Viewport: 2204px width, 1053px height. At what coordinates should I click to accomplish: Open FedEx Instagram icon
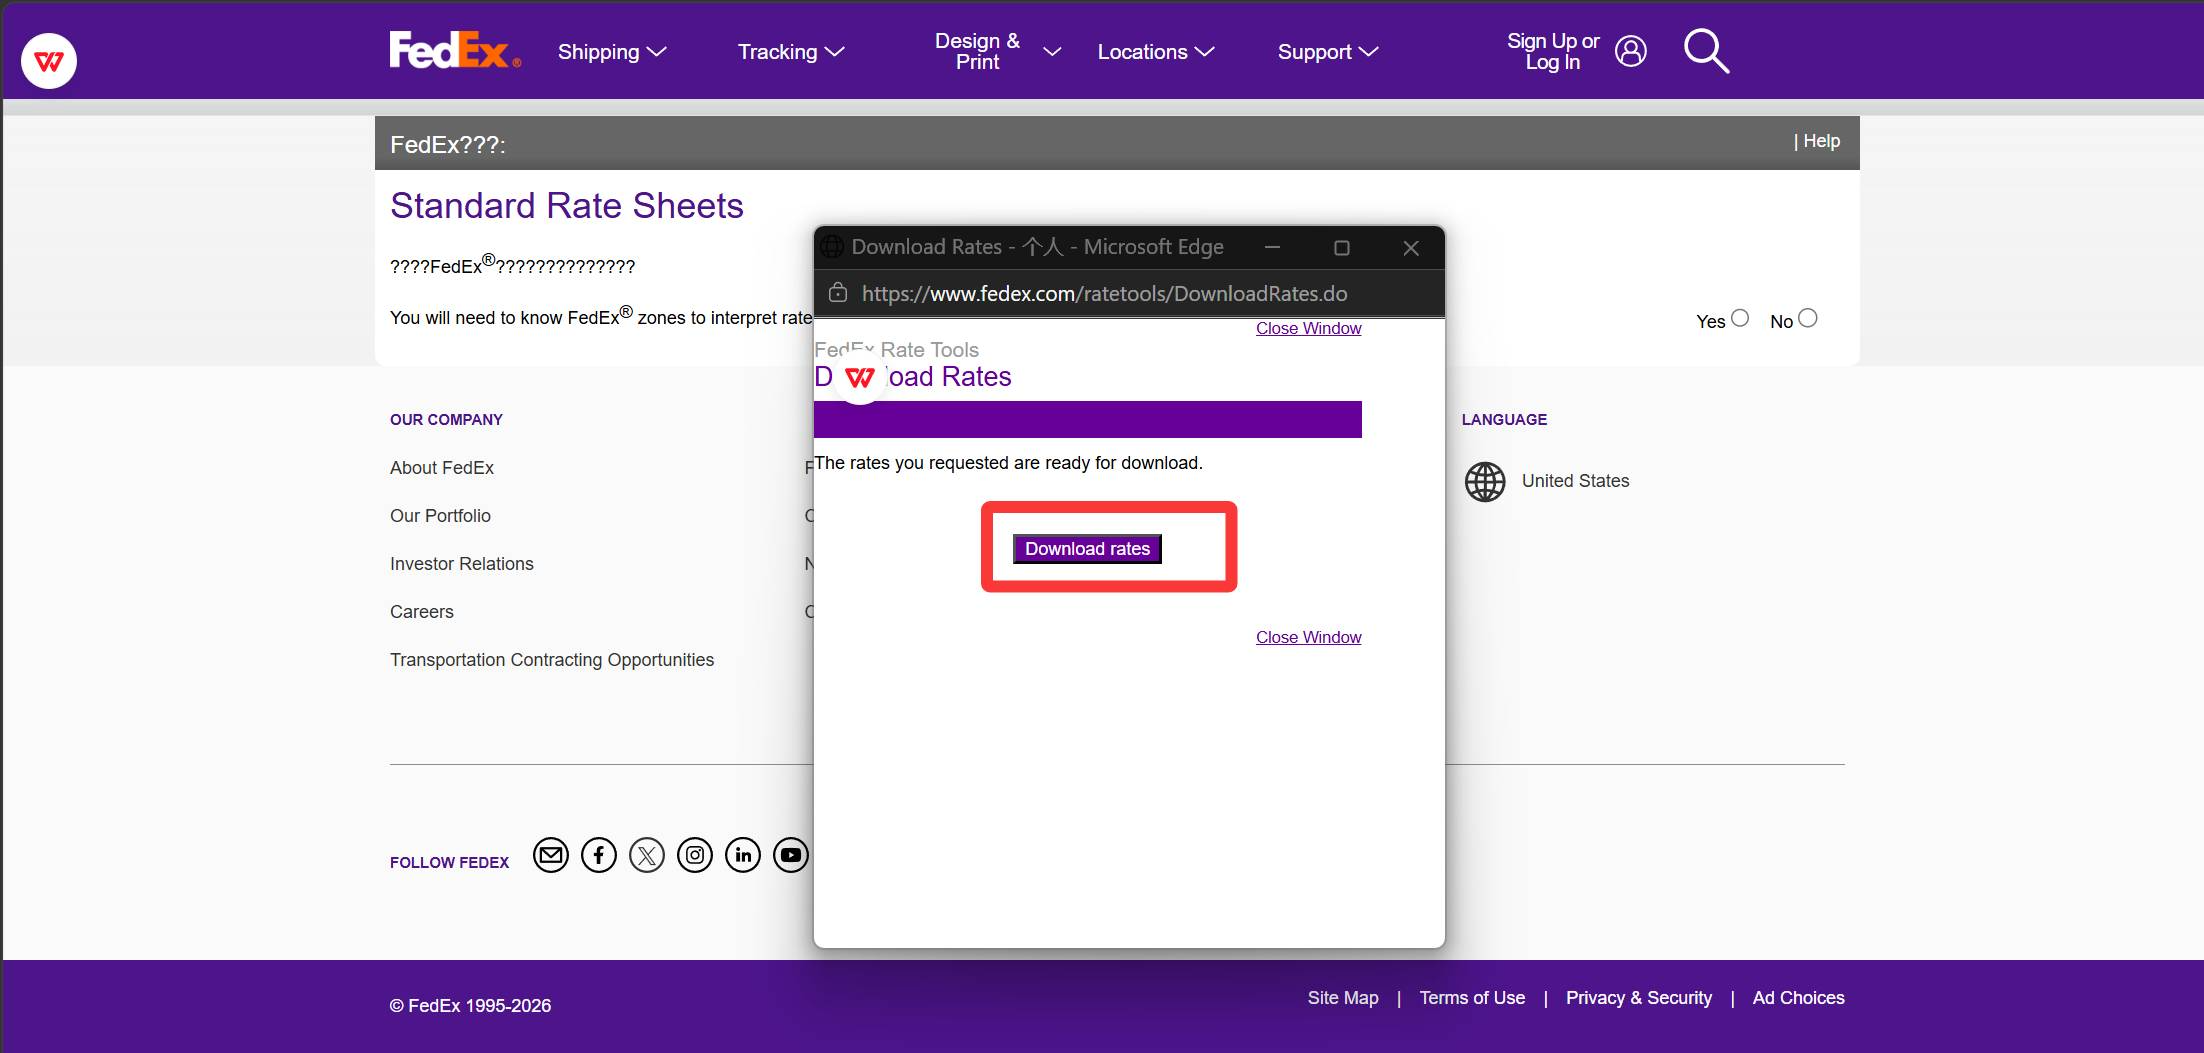tap(695, 855)
